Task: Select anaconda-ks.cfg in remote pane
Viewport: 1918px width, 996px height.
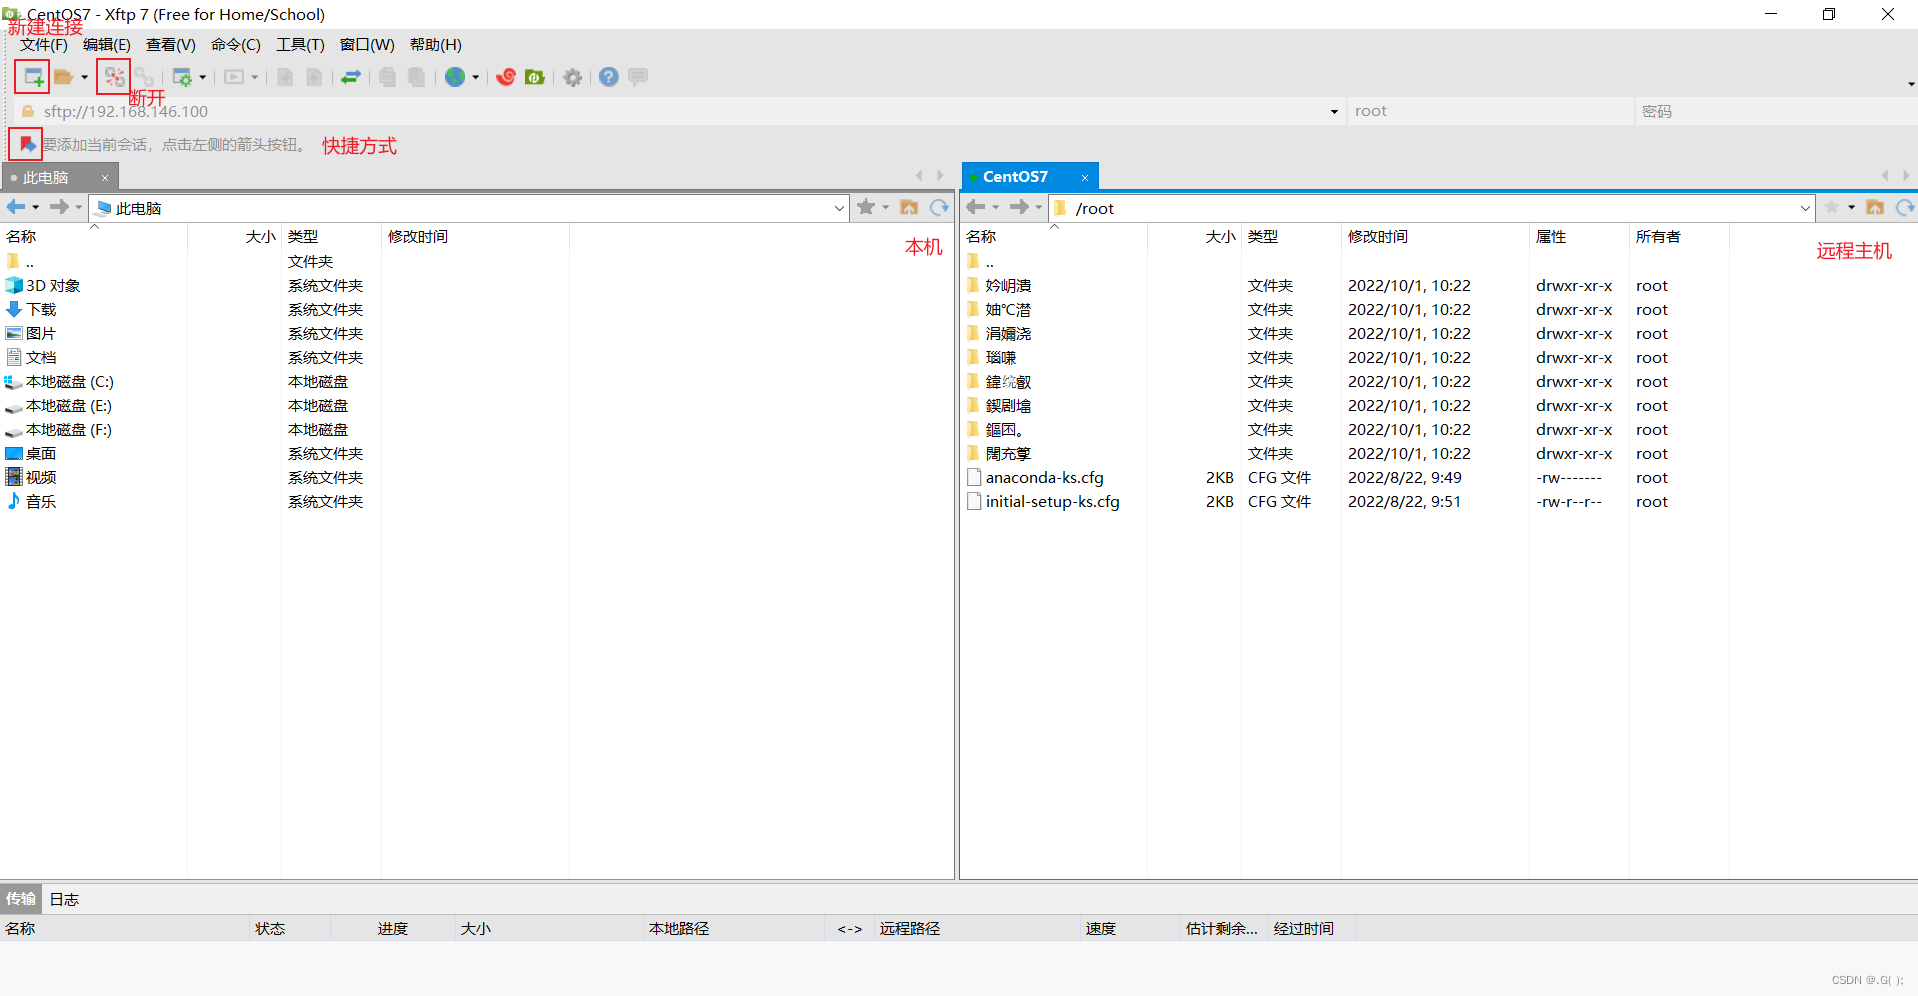Action: 1044,478
